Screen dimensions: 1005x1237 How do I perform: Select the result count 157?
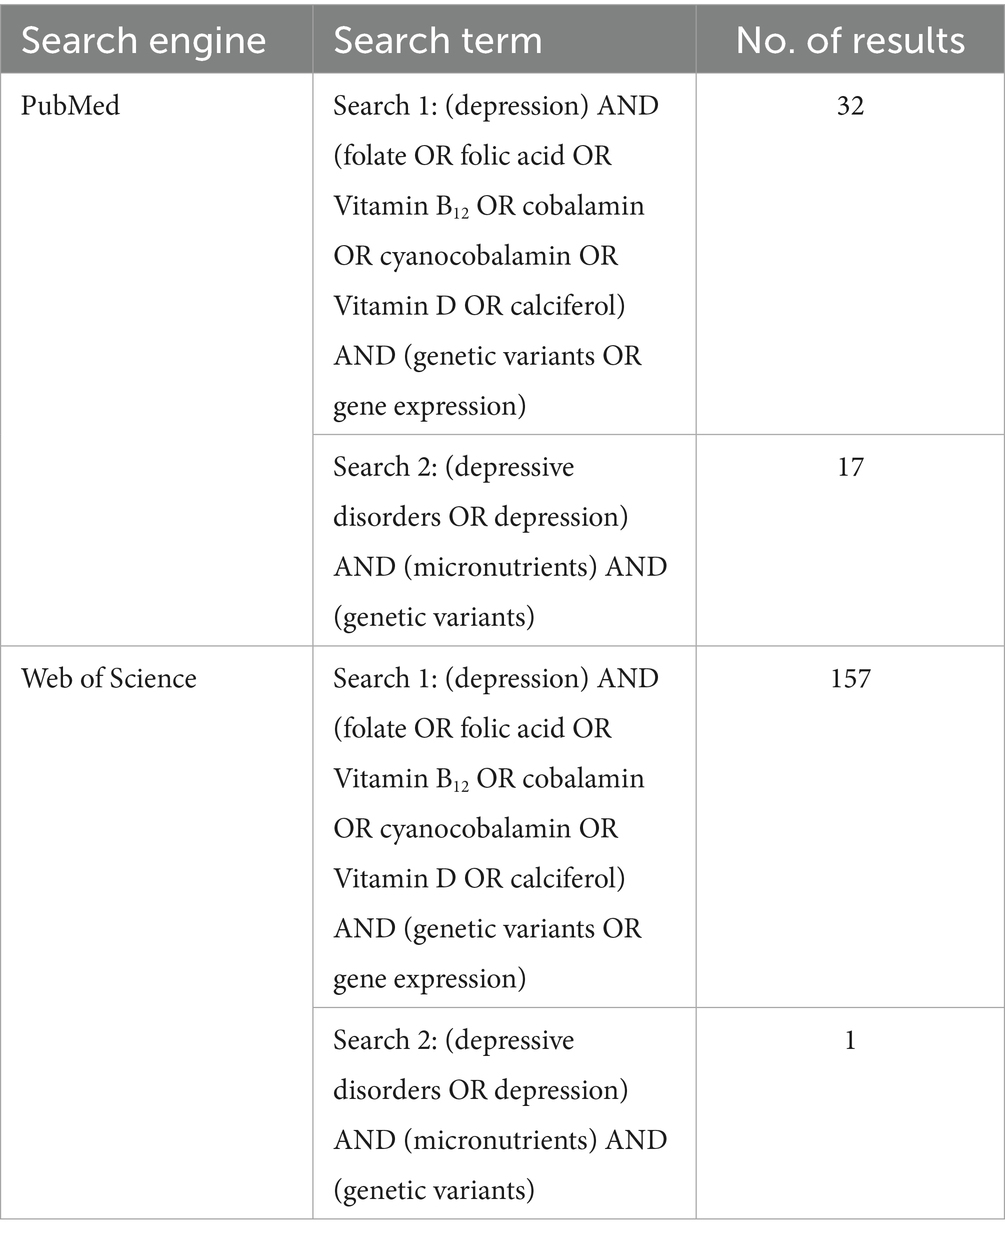(x=850, y=678)
